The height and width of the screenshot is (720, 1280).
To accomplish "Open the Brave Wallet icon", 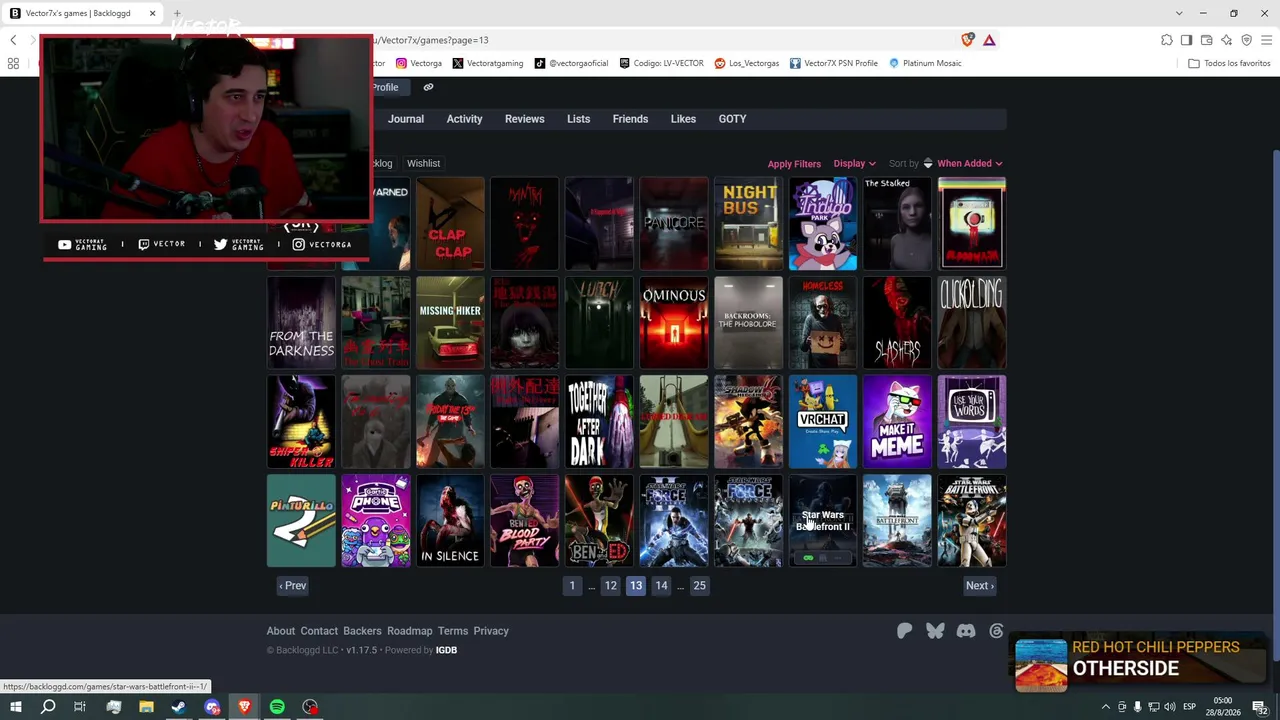I will [1206, 40].
